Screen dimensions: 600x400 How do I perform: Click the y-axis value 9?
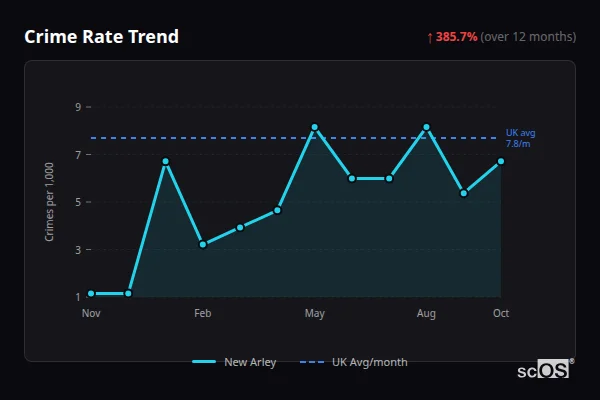[x=78, y=107]
